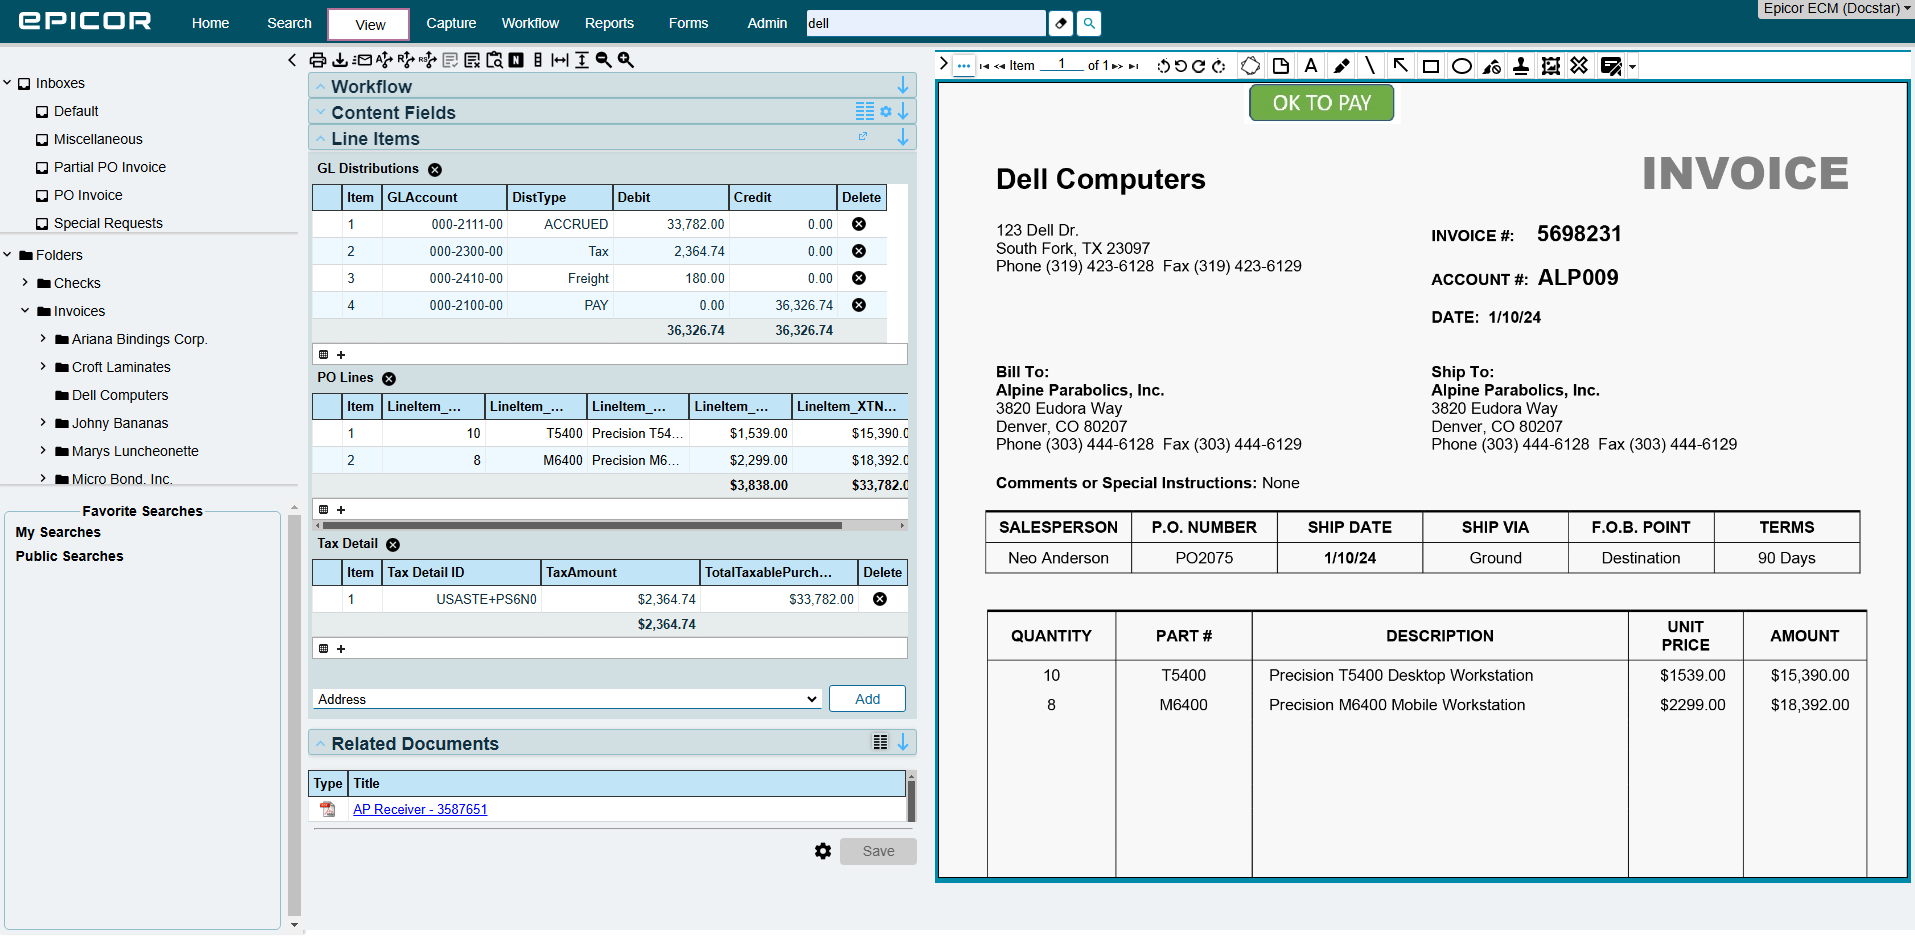Collapse the Line Items panel
Screen dimensions: 1915x948
[320, 139]
